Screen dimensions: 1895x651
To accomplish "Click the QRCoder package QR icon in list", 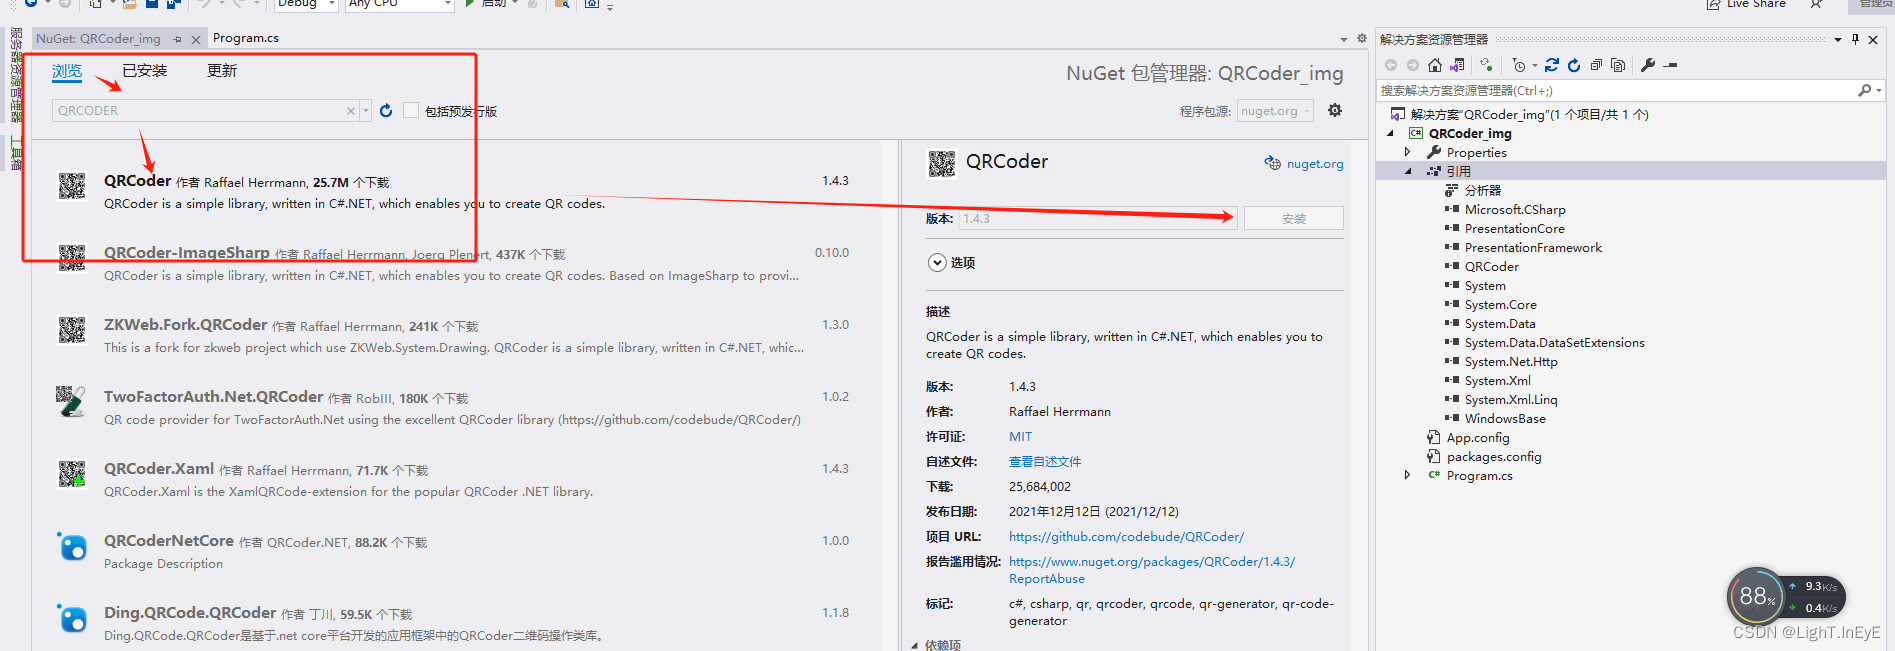I will (x=72, y=185).
